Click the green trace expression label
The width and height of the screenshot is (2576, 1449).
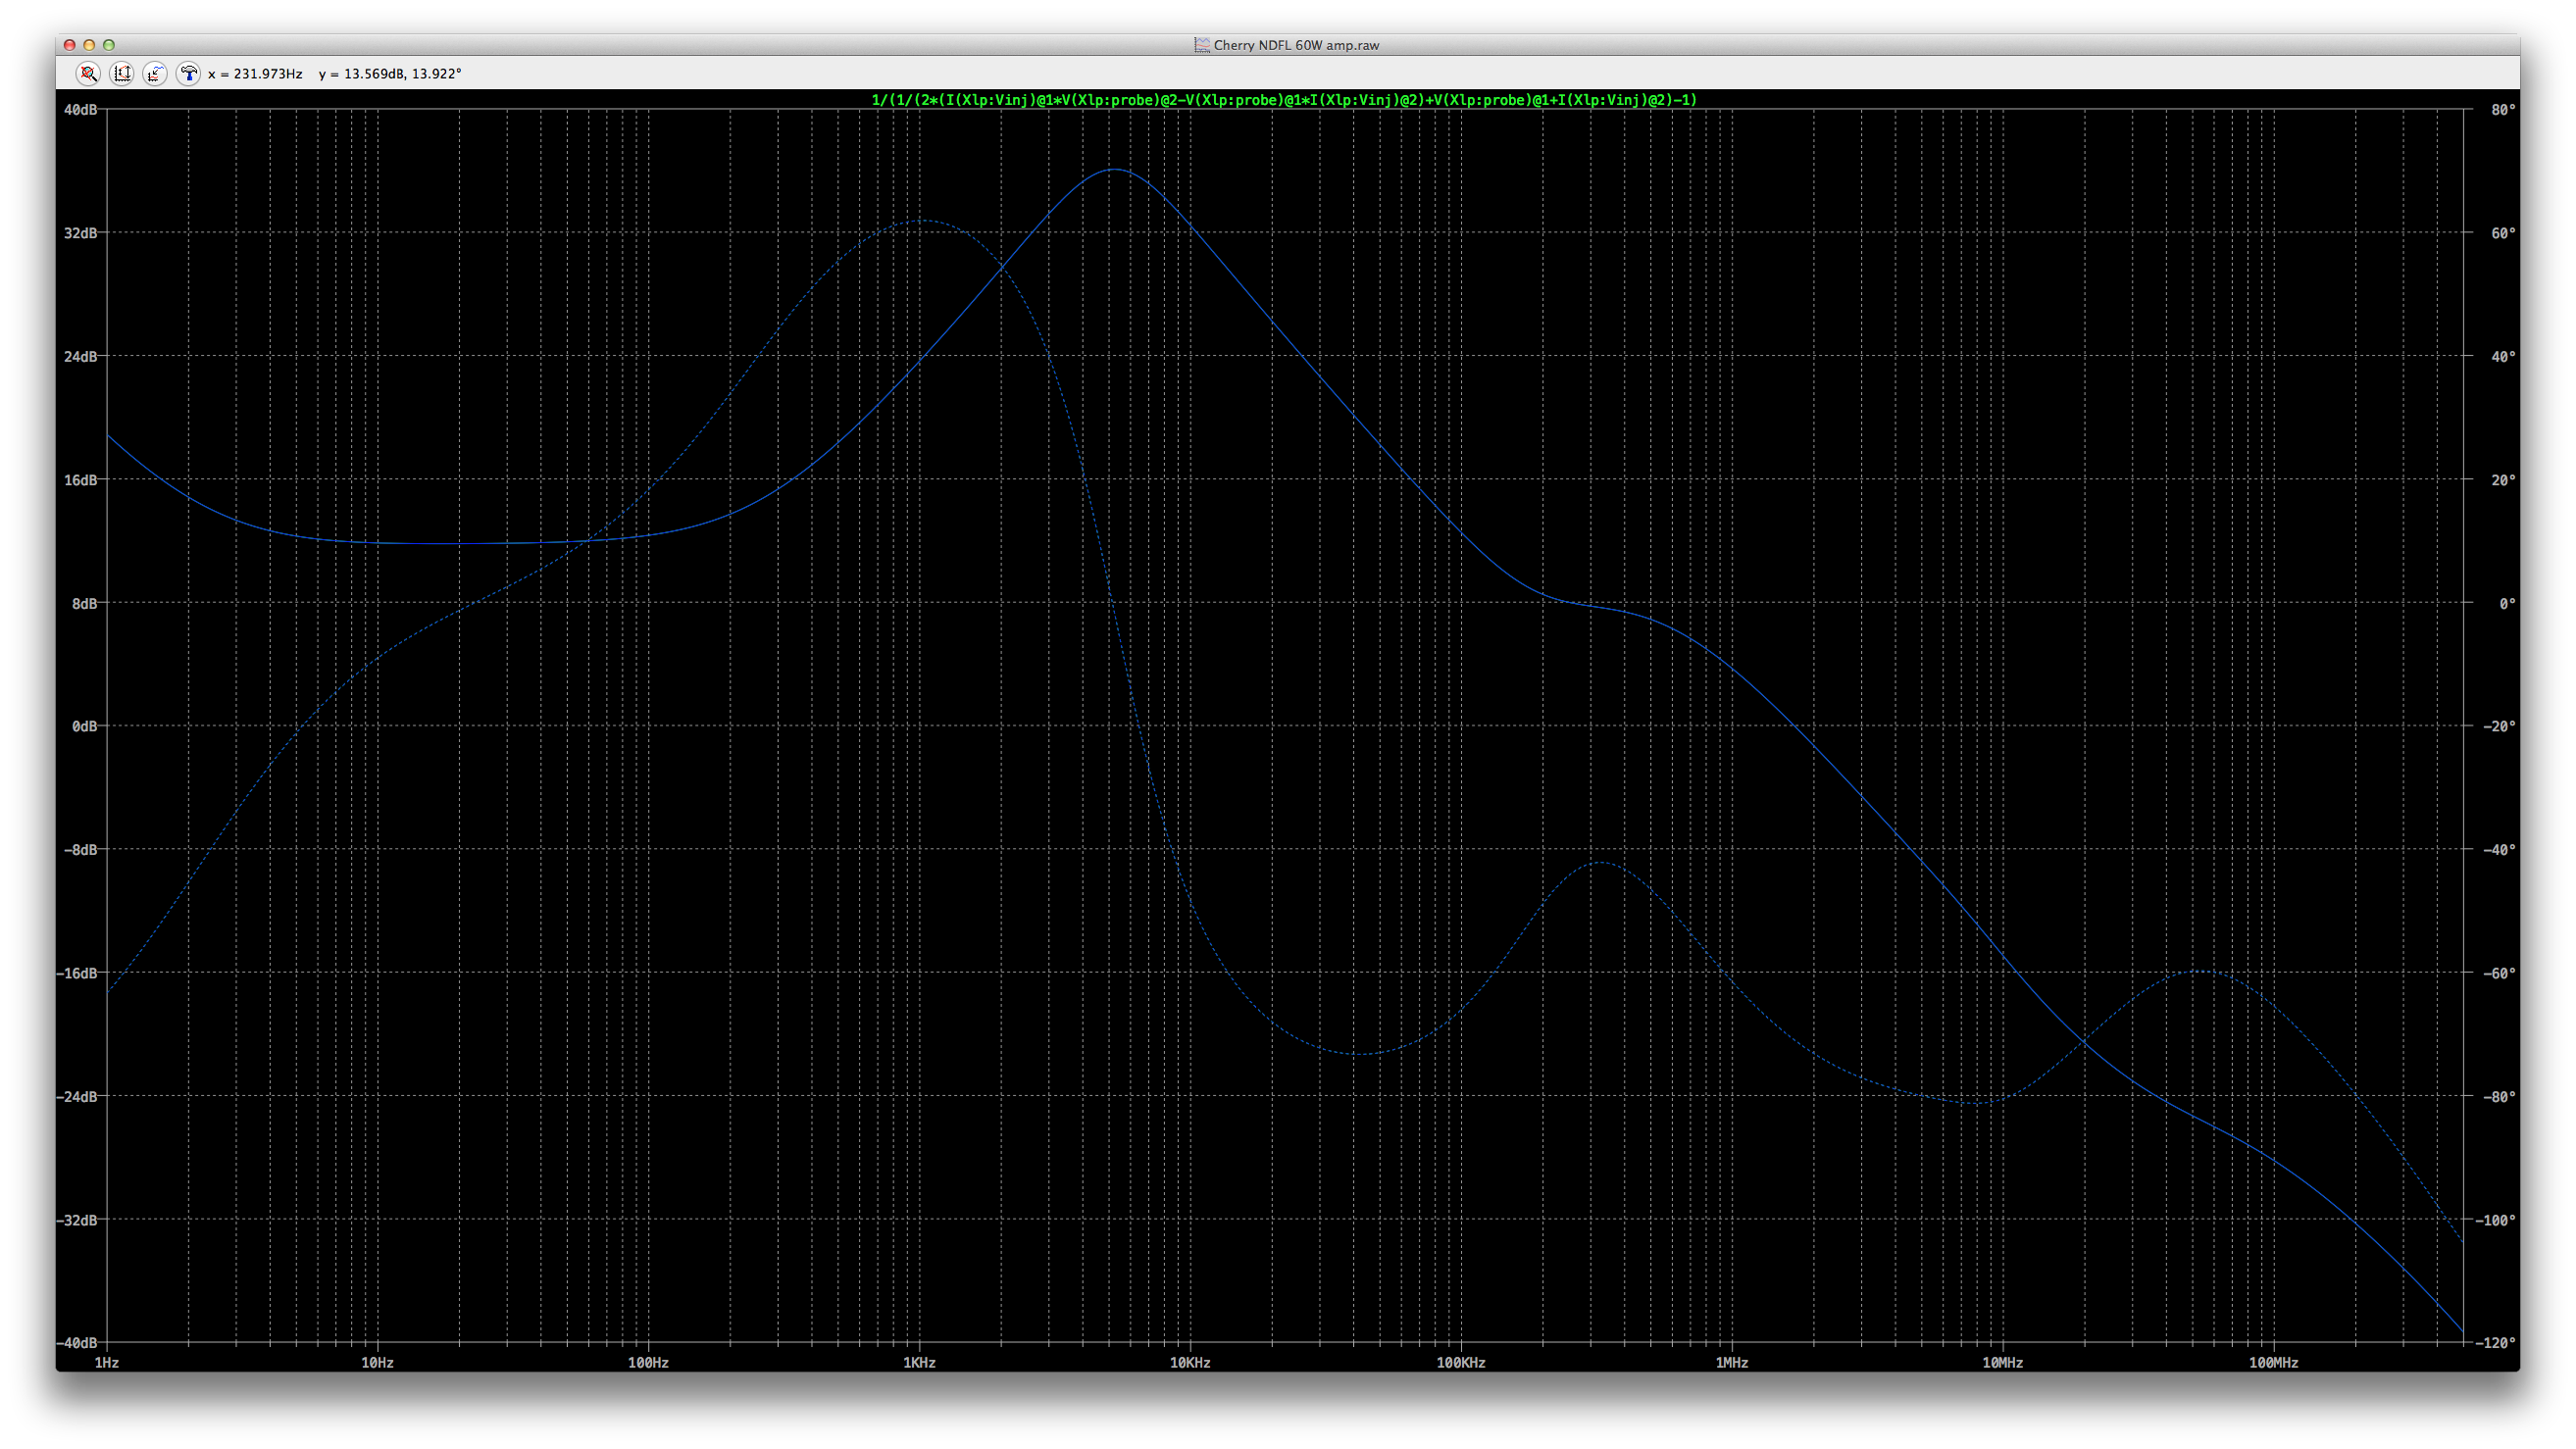(1284, 100)
